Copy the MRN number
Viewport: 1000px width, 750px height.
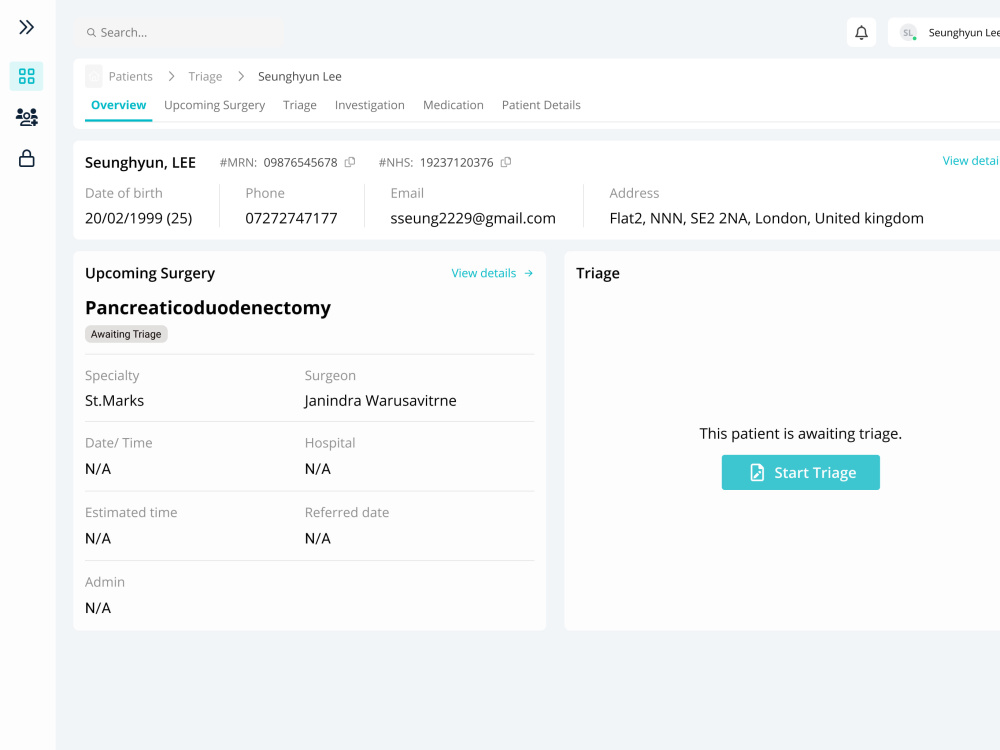349,162
